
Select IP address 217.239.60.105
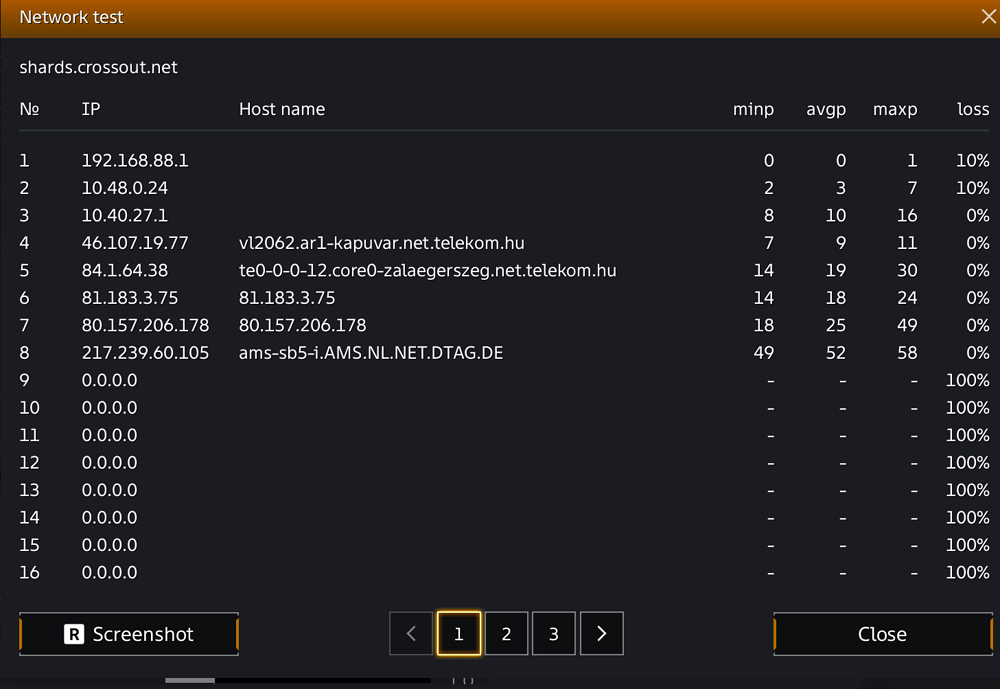pos(145,352)
